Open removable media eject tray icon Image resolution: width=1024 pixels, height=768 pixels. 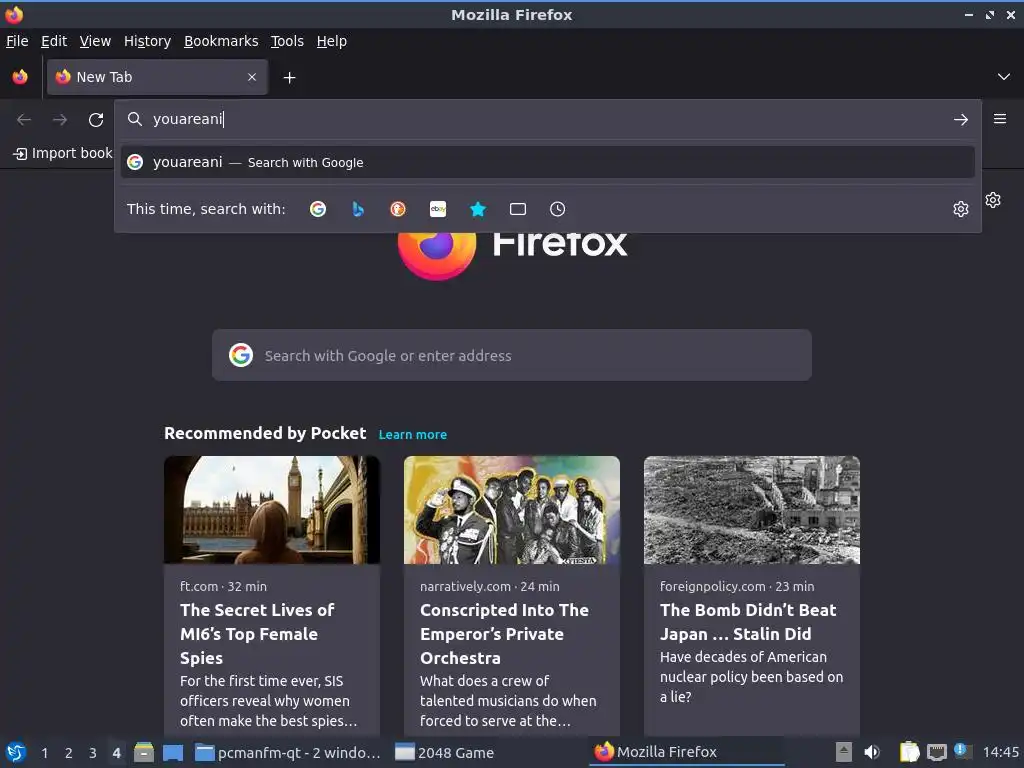coord(844,752)
